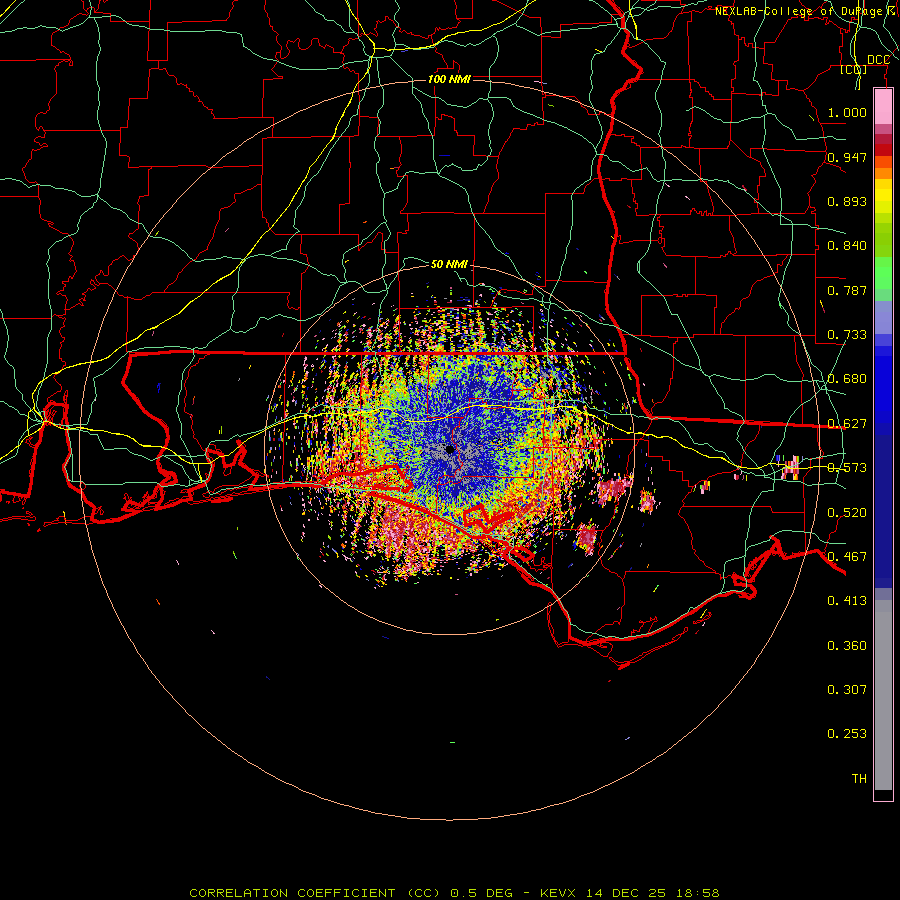Click the 0.360 value on the legend
Screen dimensions: 900x900
pos(847,646)
